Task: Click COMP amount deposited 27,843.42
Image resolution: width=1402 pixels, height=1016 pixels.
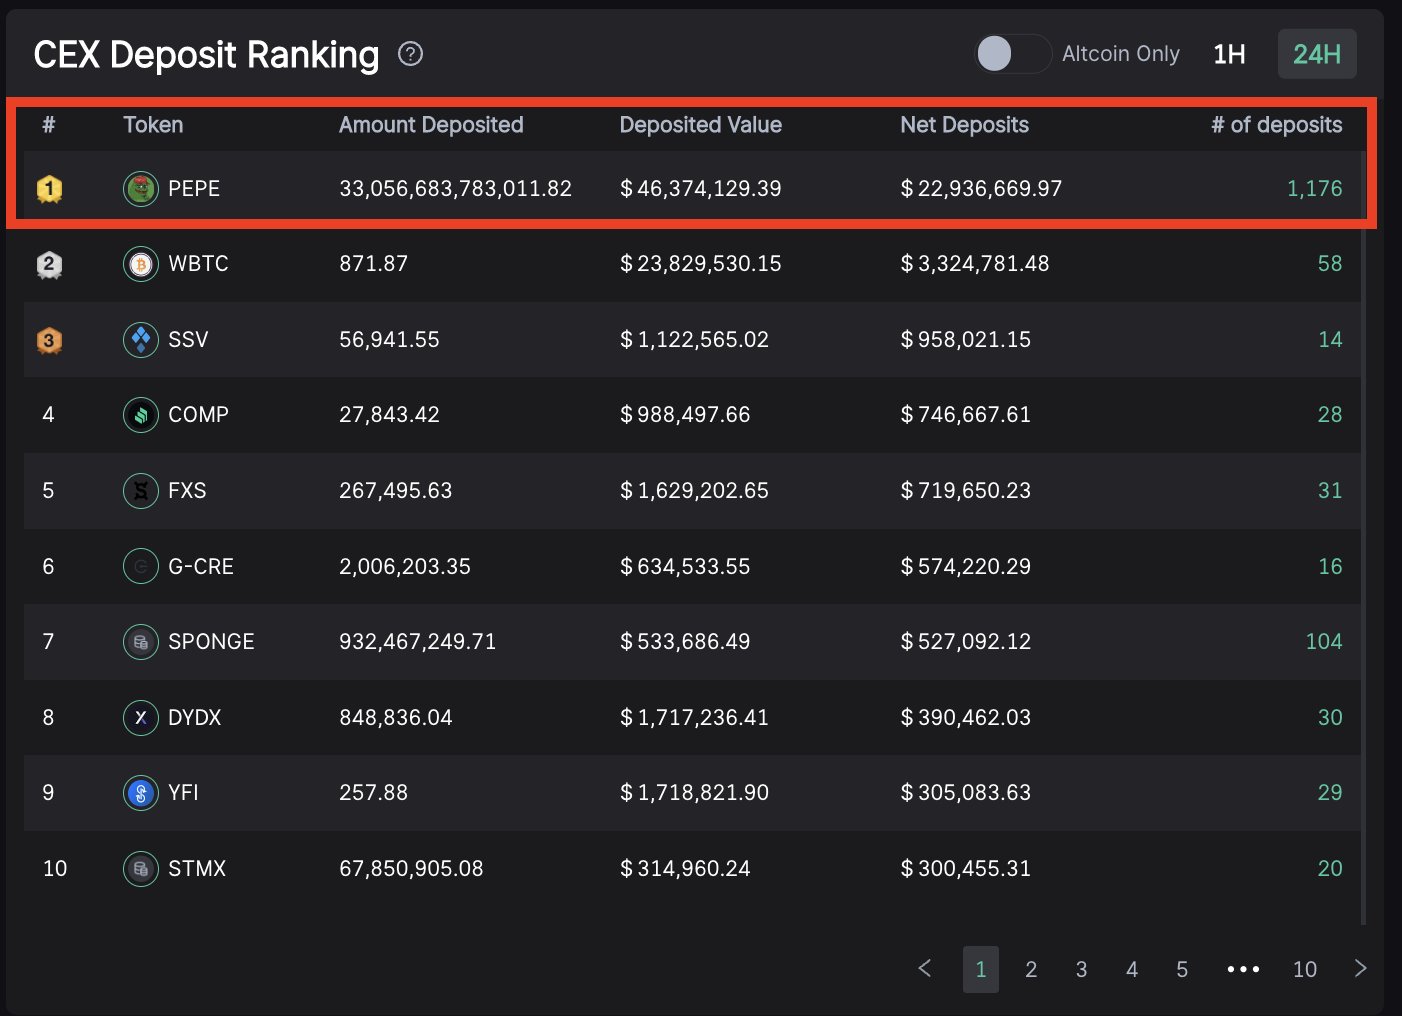Action: (389, 415)
